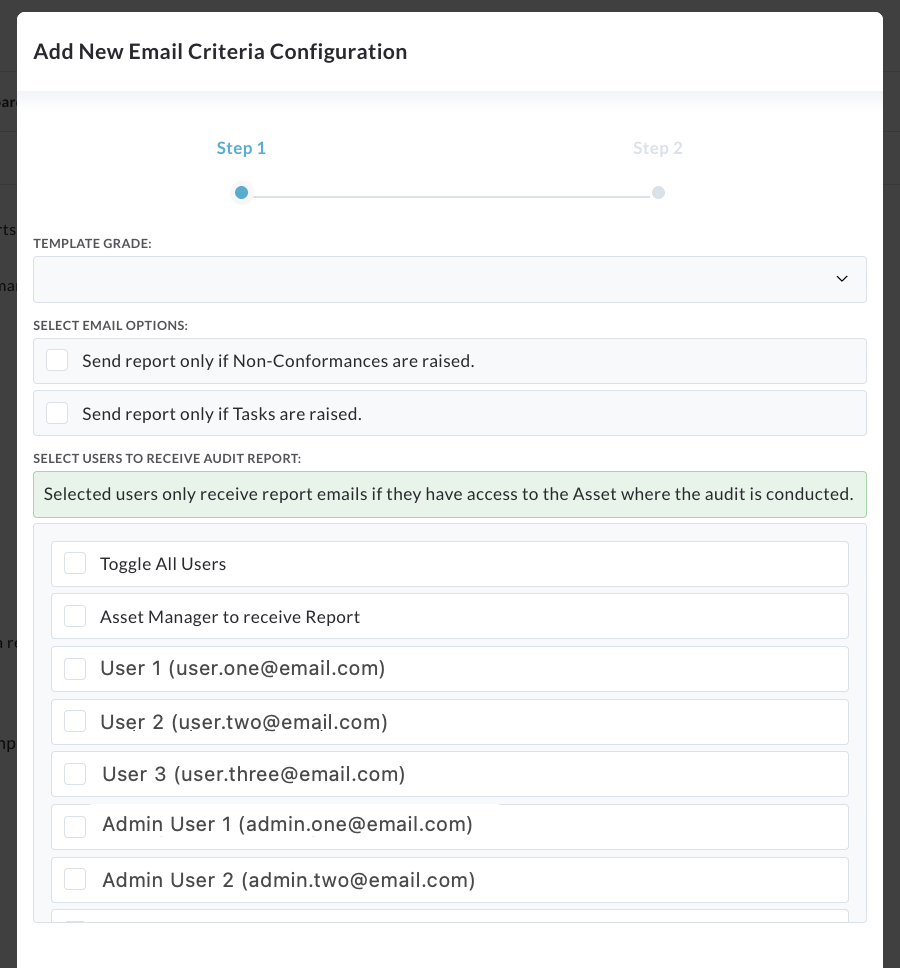
Task: Select User 3 (user.three@email.com) checkbox
Action: [75, 774]
